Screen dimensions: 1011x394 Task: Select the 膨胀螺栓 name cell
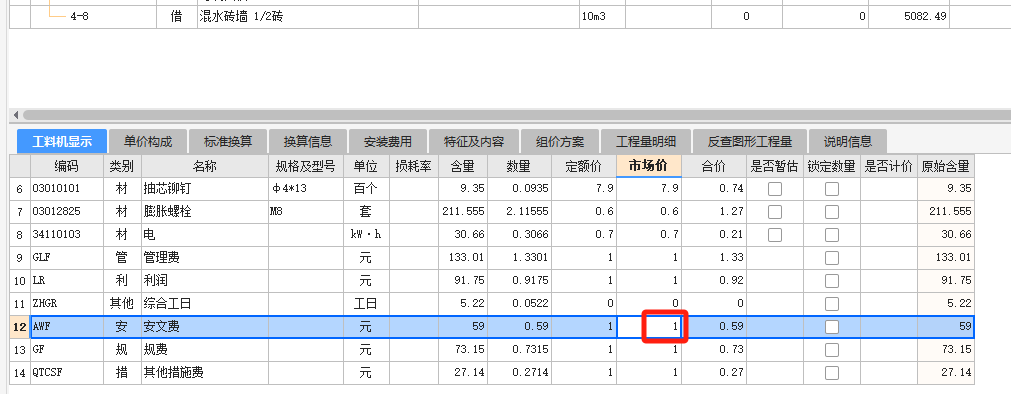[204, 212]
